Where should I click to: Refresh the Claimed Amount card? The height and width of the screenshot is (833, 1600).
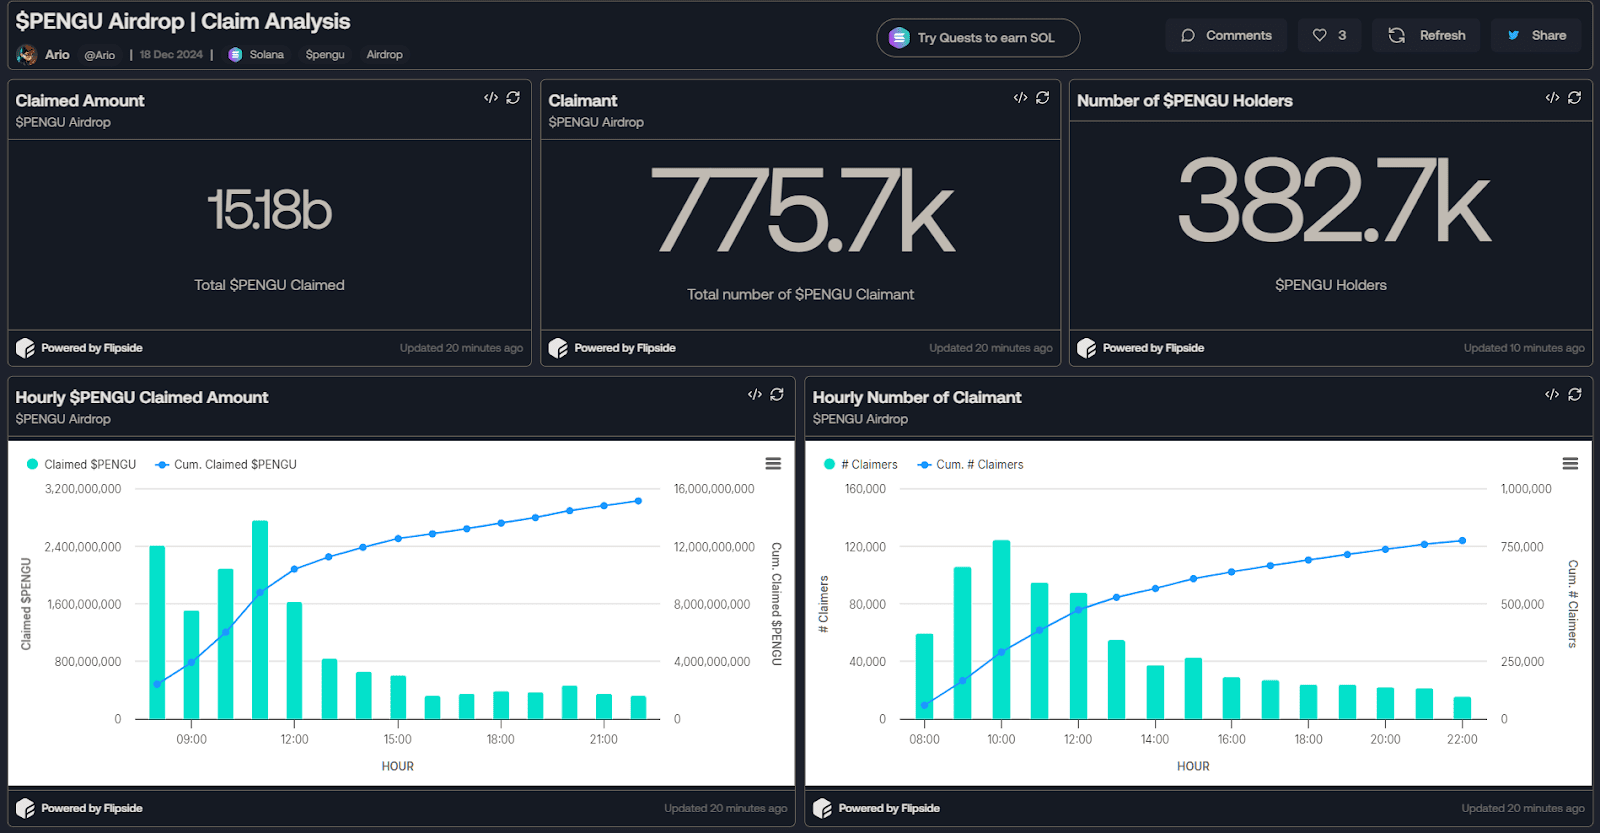513,98
